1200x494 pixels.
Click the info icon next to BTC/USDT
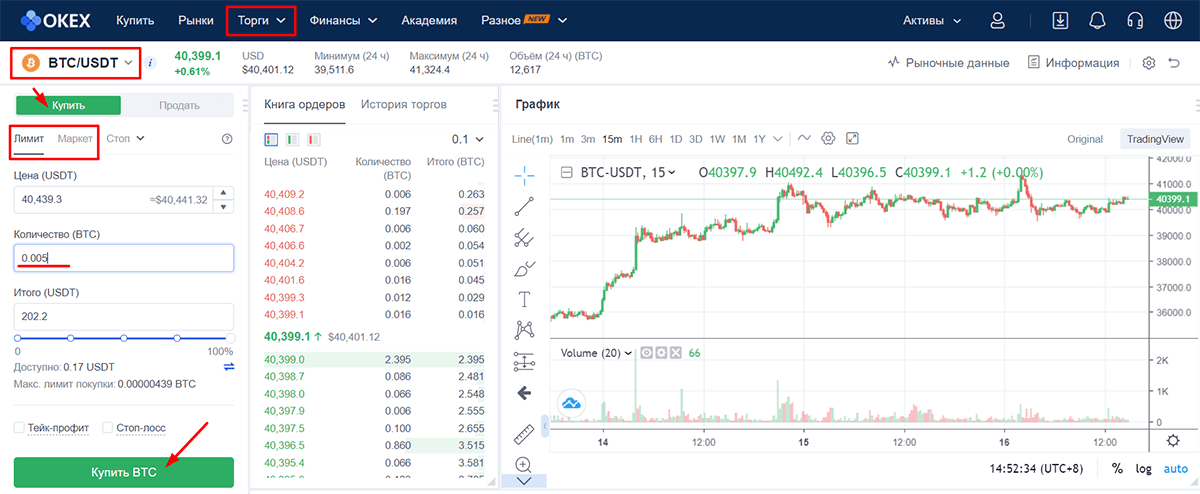(x=151, y=62)
